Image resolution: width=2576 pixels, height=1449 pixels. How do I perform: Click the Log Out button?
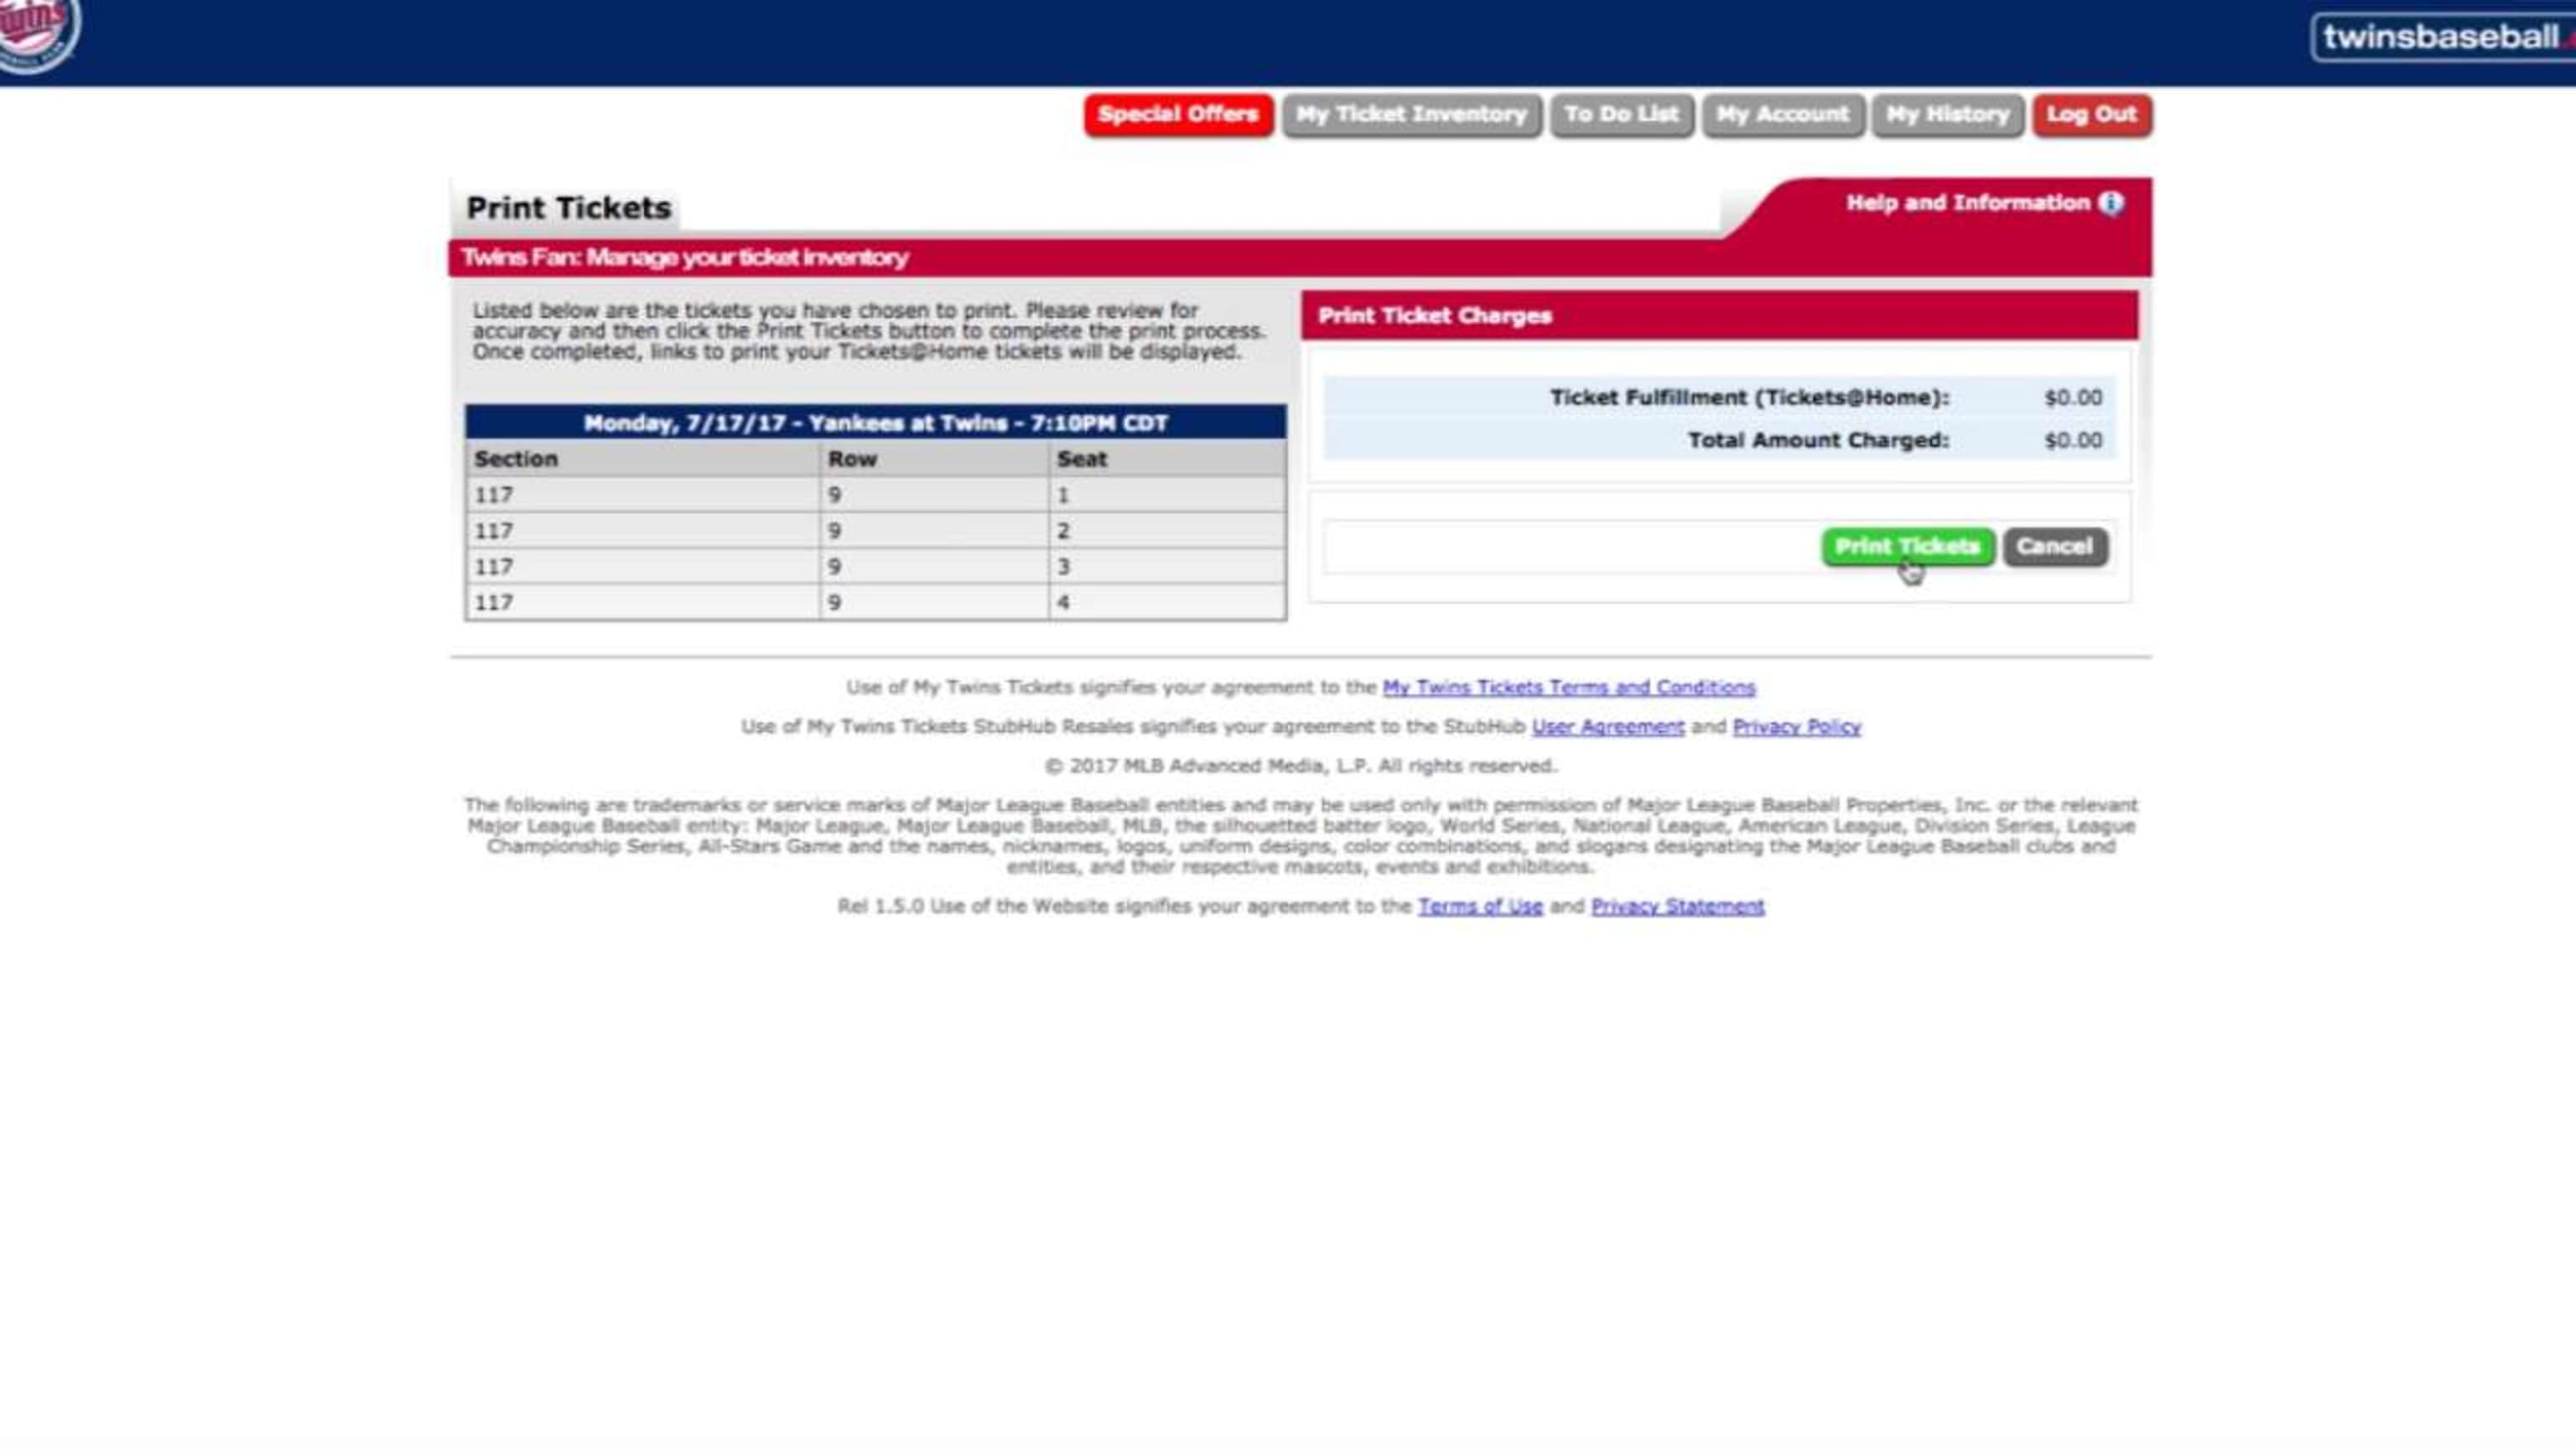pos(2093,113)
